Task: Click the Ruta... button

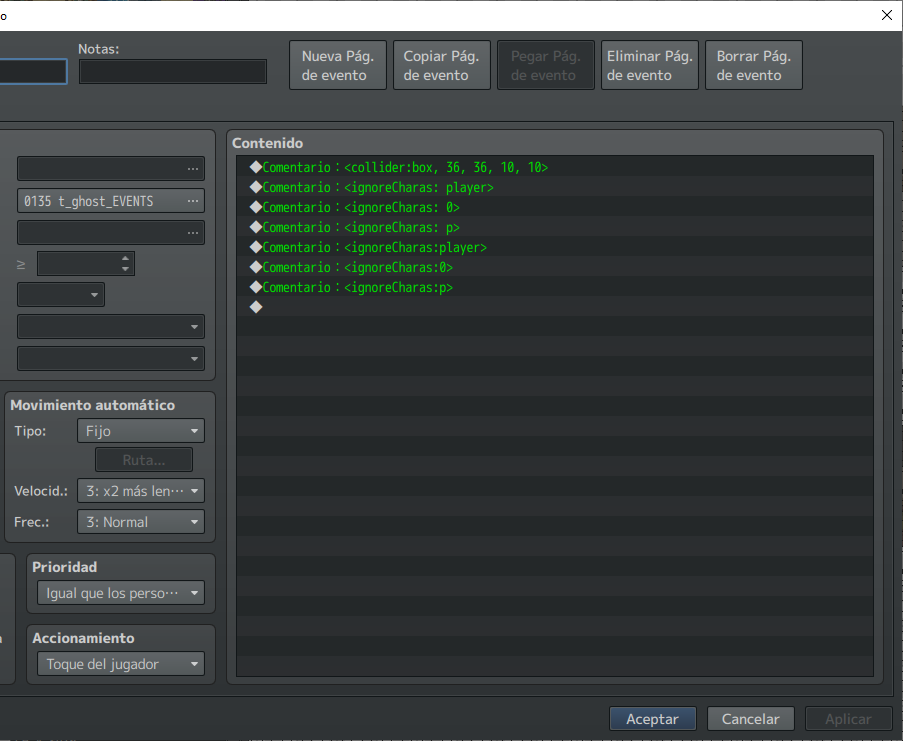Action: click(144, 460)
